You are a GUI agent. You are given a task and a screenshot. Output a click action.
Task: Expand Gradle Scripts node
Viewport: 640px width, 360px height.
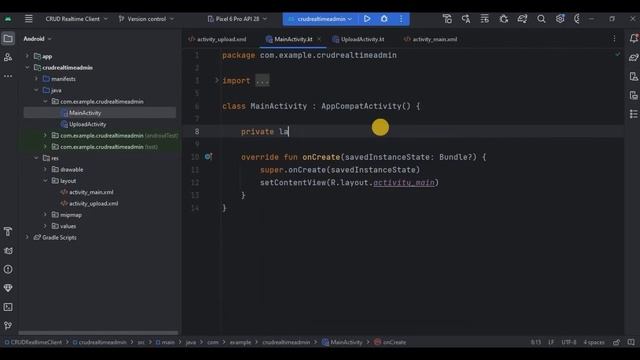27,237
